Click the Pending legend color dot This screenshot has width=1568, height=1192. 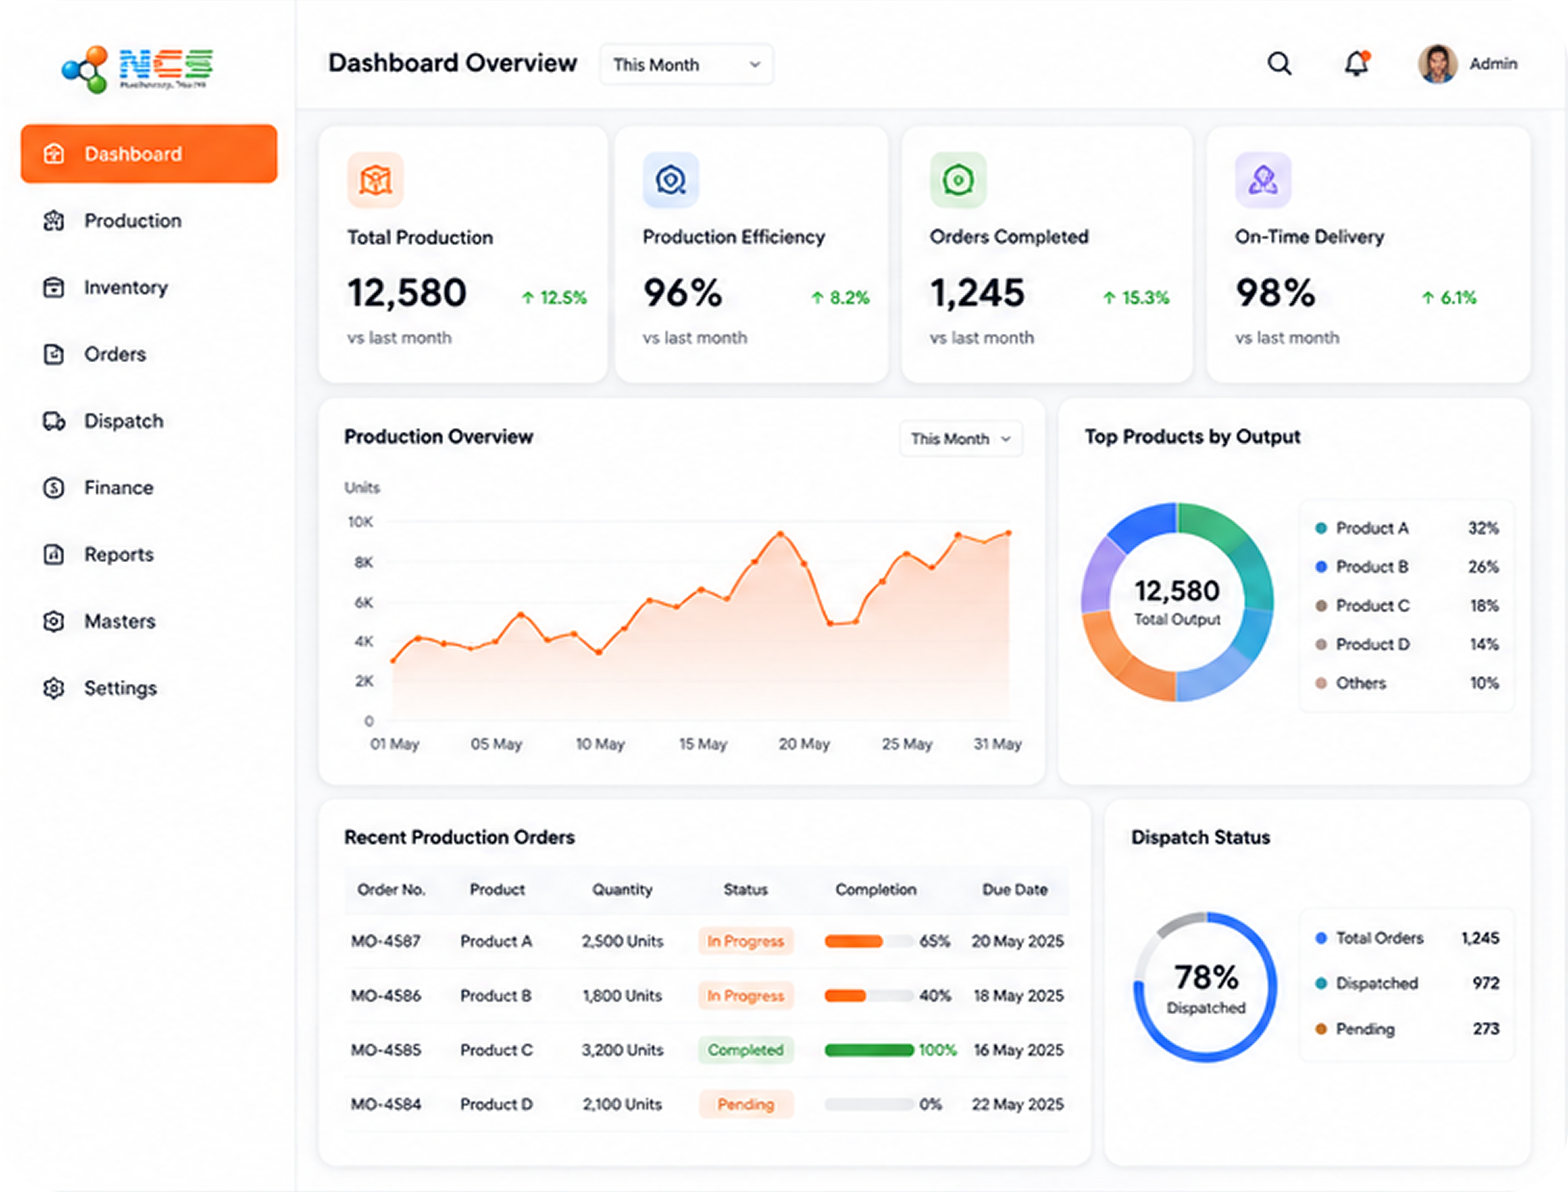tap(1321, 1029)
